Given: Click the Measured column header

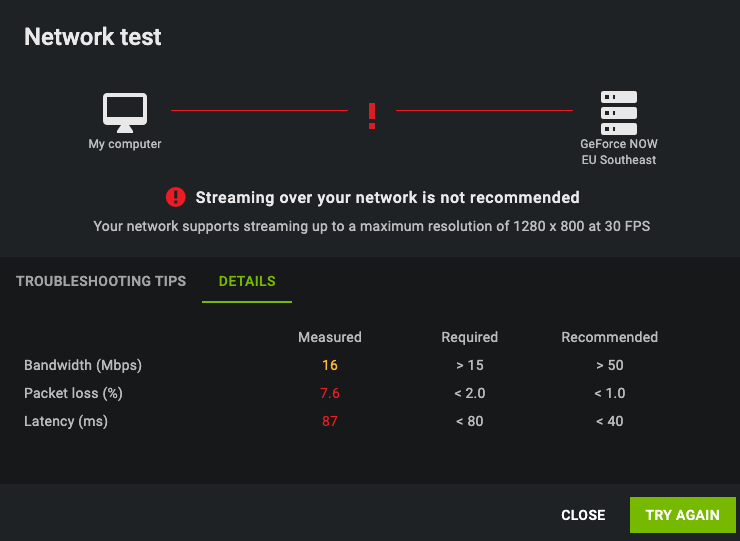Looking at the screenshot, I should (x=330, y=337).
